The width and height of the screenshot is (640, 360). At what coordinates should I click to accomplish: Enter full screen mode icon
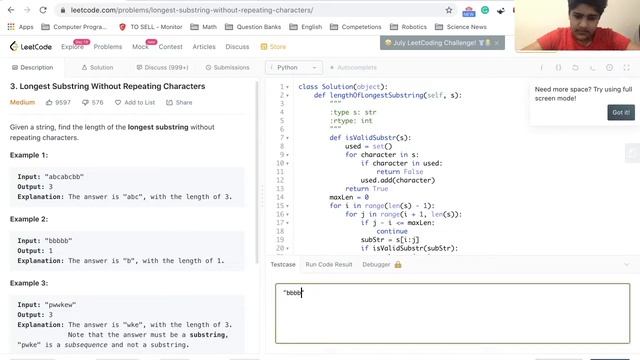click(x=627, y=68)
